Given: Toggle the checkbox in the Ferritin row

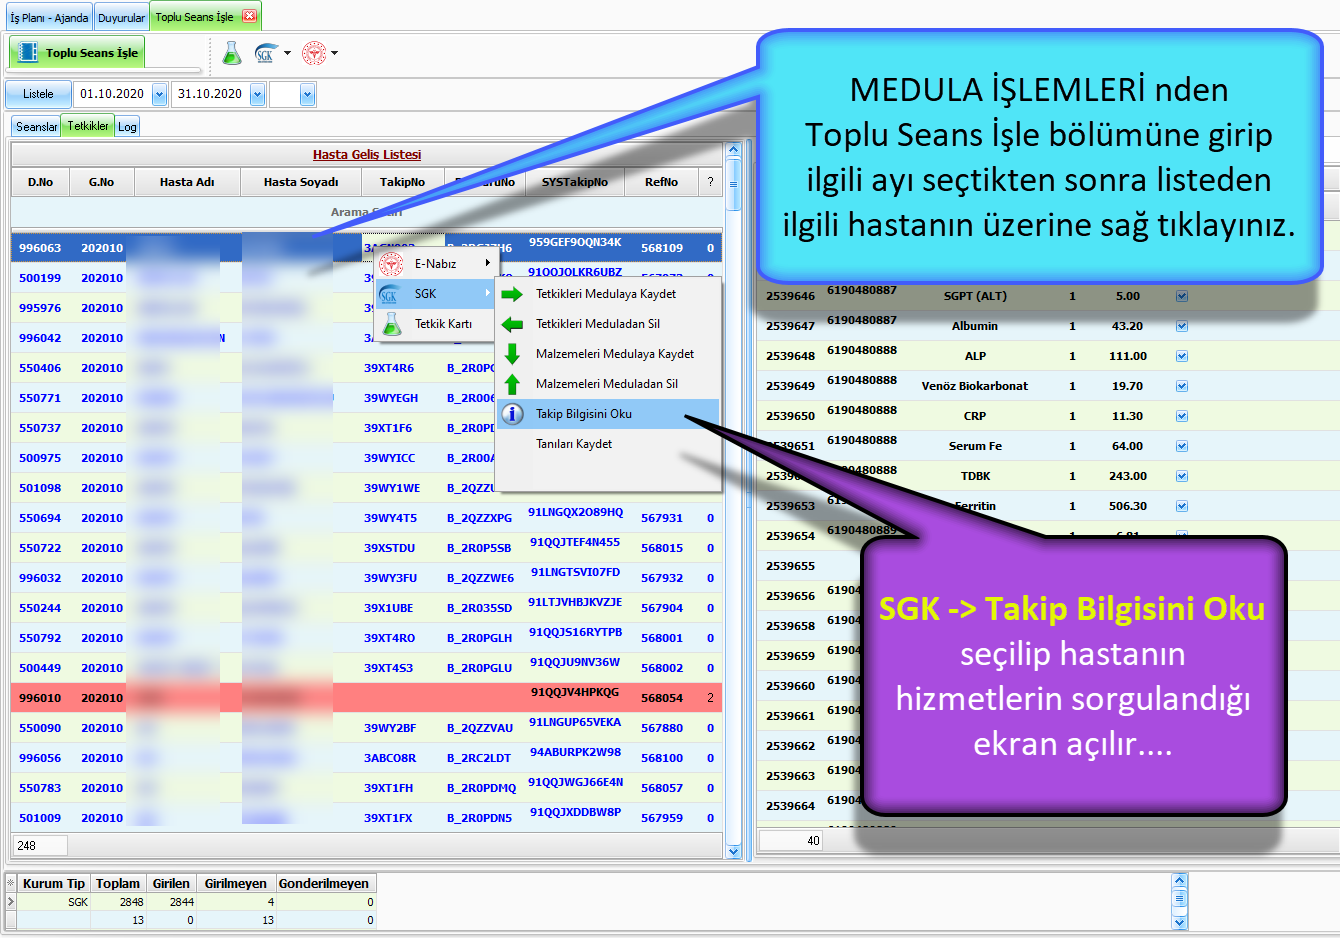Looking at the screenshot, I should click(1181, 506).
